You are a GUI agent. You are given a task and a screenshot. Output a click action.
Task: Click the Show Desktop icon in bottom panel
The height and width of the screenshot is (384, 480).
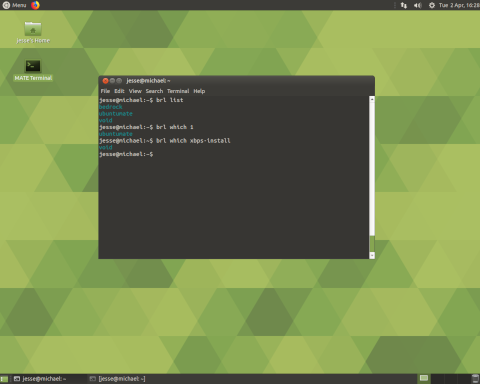pyautogui.click(x=4, y=379)
